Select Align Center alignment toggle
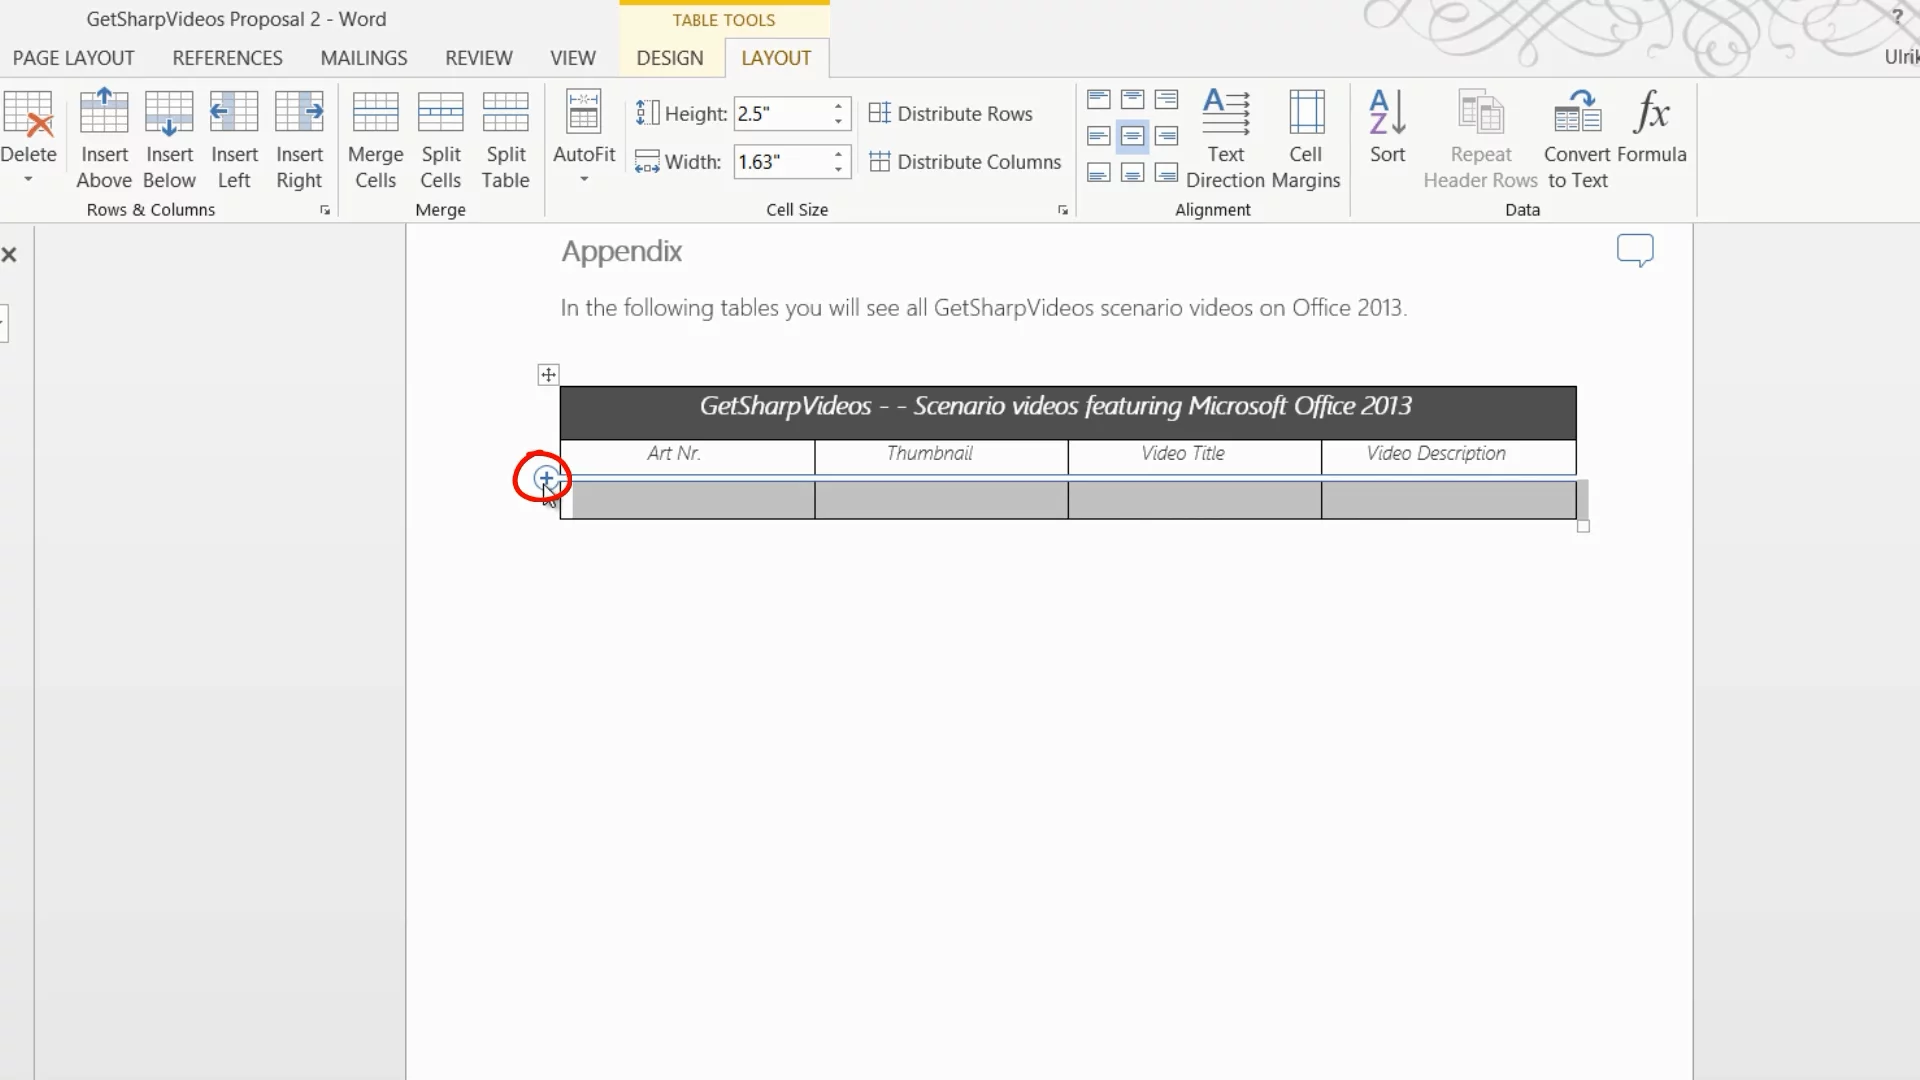 (x=1132, y=136)
